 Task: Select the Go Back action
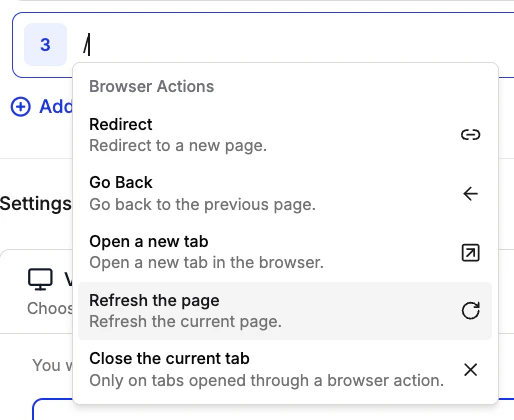pyautogui.click(x=285, y=194)
